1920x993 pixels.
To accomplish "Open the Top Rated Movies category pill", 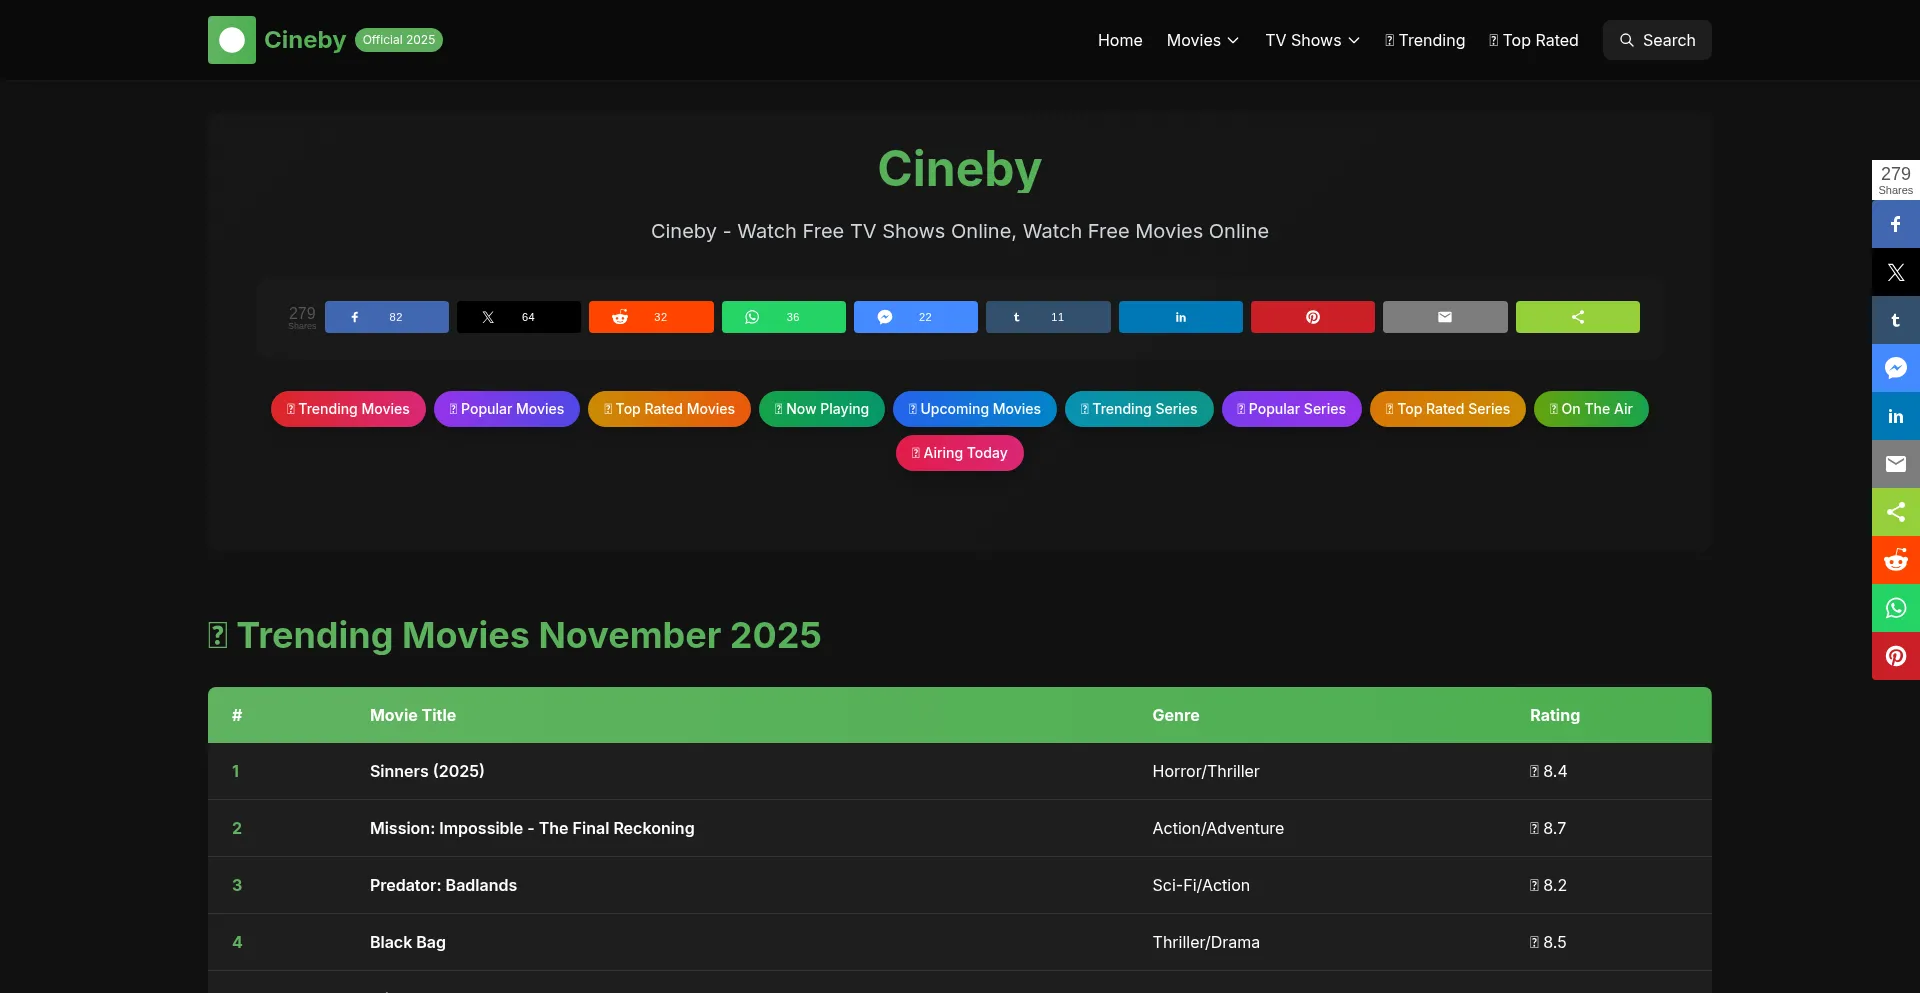I will tap(669, 409).
